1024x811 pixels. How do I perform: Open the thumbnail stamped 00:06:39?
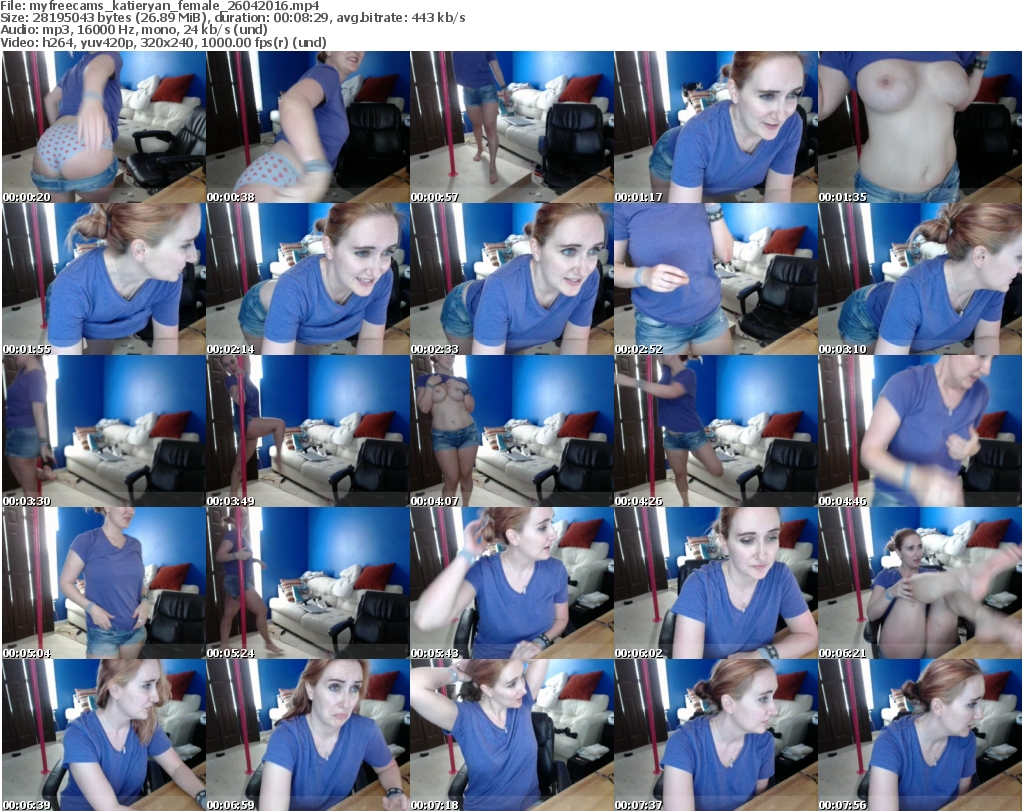click(x=104, y=735)
